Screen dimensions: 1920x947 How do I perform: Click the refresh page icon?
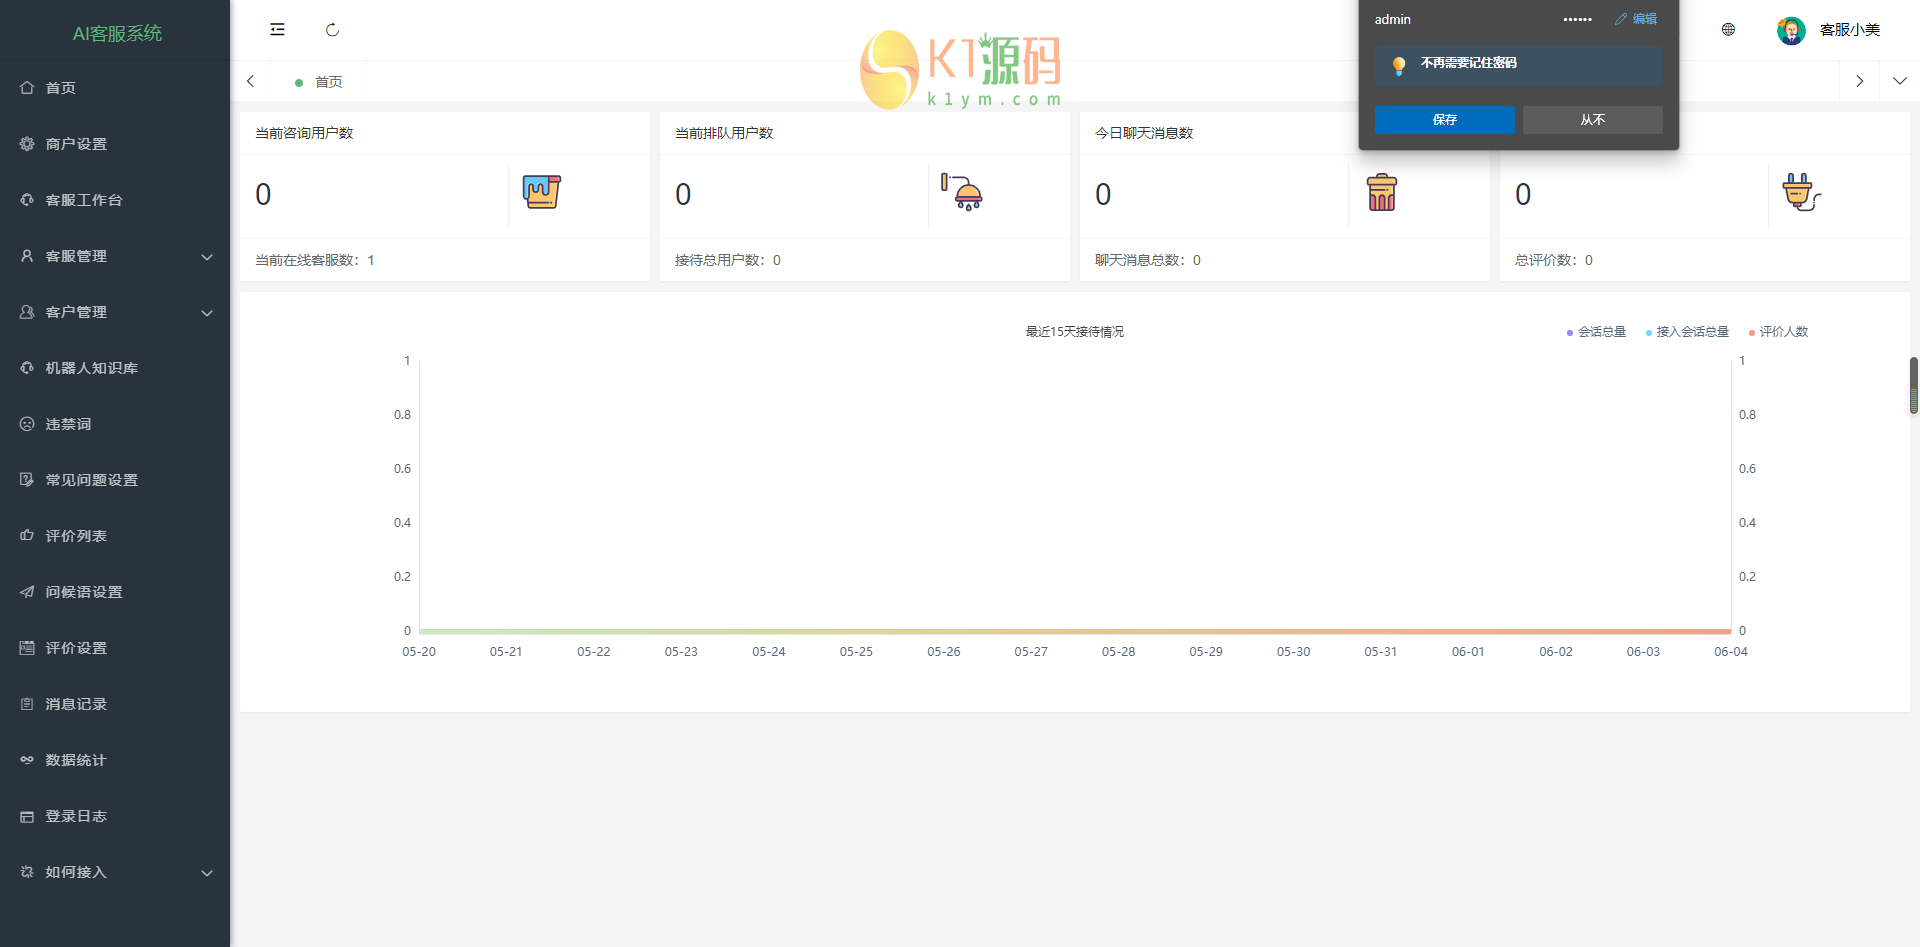pos(332,30)
